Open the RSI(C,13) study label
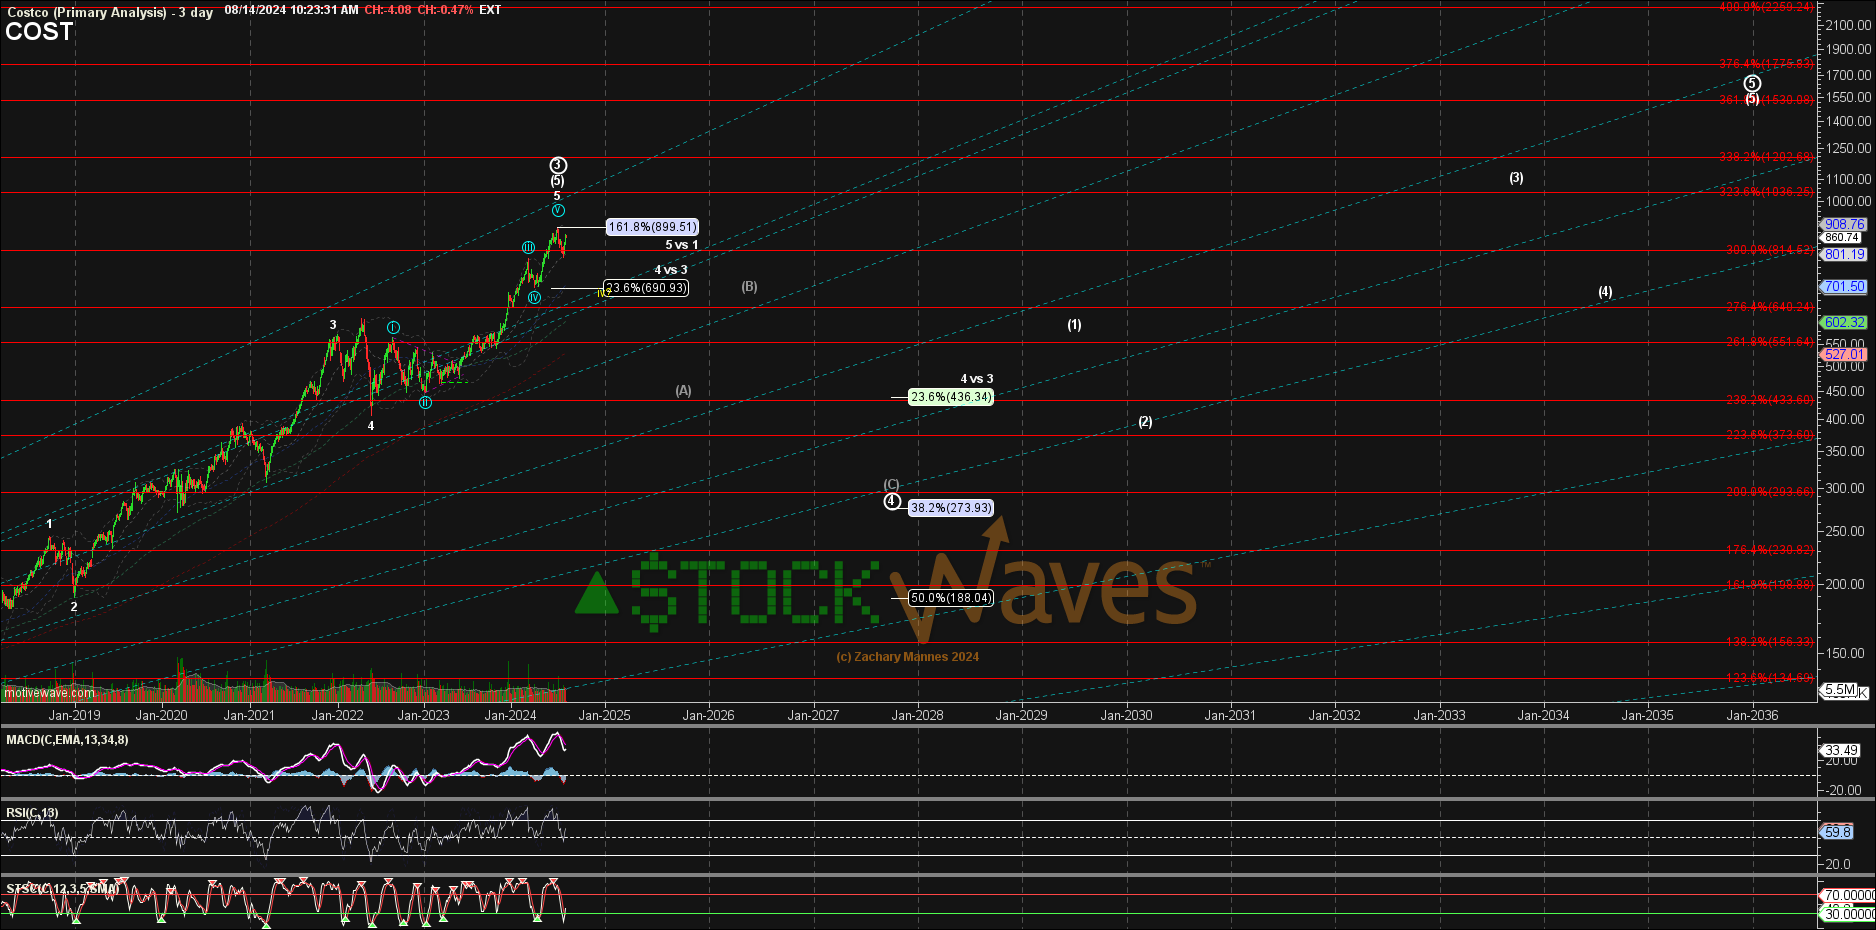The width and height of the screenshot is (1876, 930). pos(32,813)
